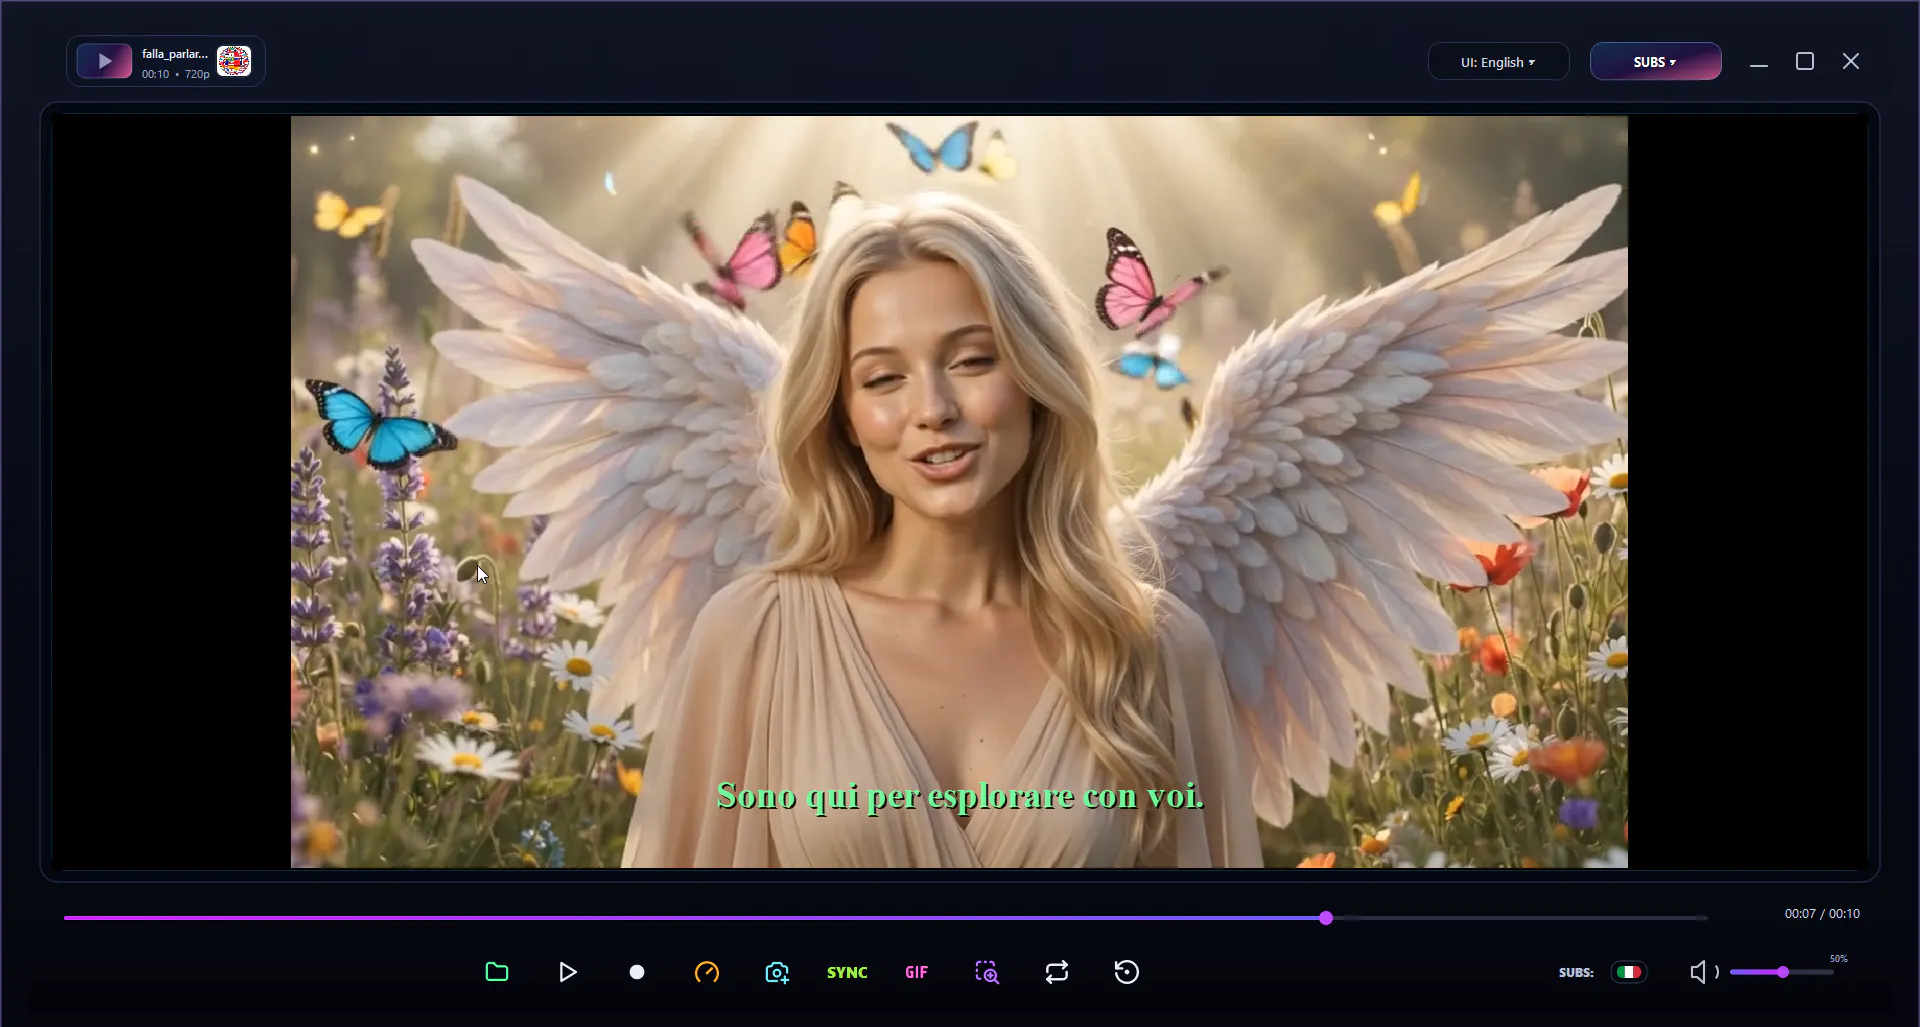Open the playback speed gauge icon

[707, 972]
